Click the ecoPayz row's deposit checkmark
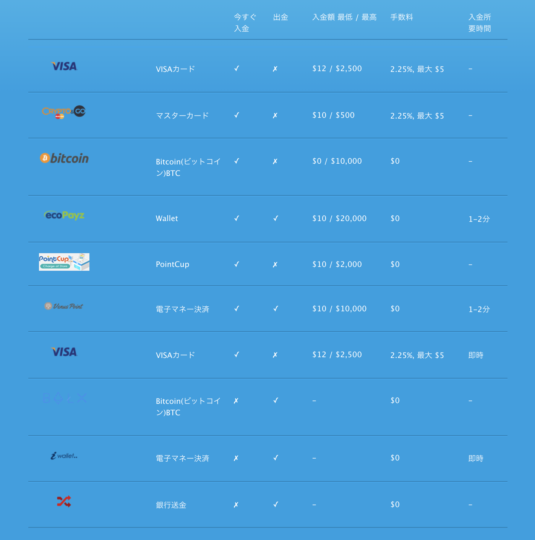Screen dimensions: 535x540 click(x=237, y=218)
